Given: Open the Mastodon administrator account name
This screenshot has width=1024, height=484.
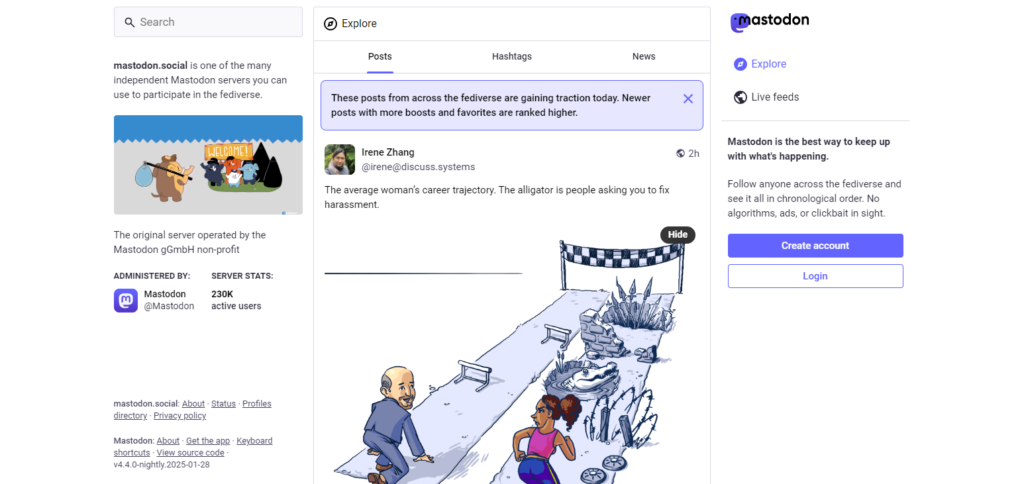Looking at the screenshot, I should 165,294.
